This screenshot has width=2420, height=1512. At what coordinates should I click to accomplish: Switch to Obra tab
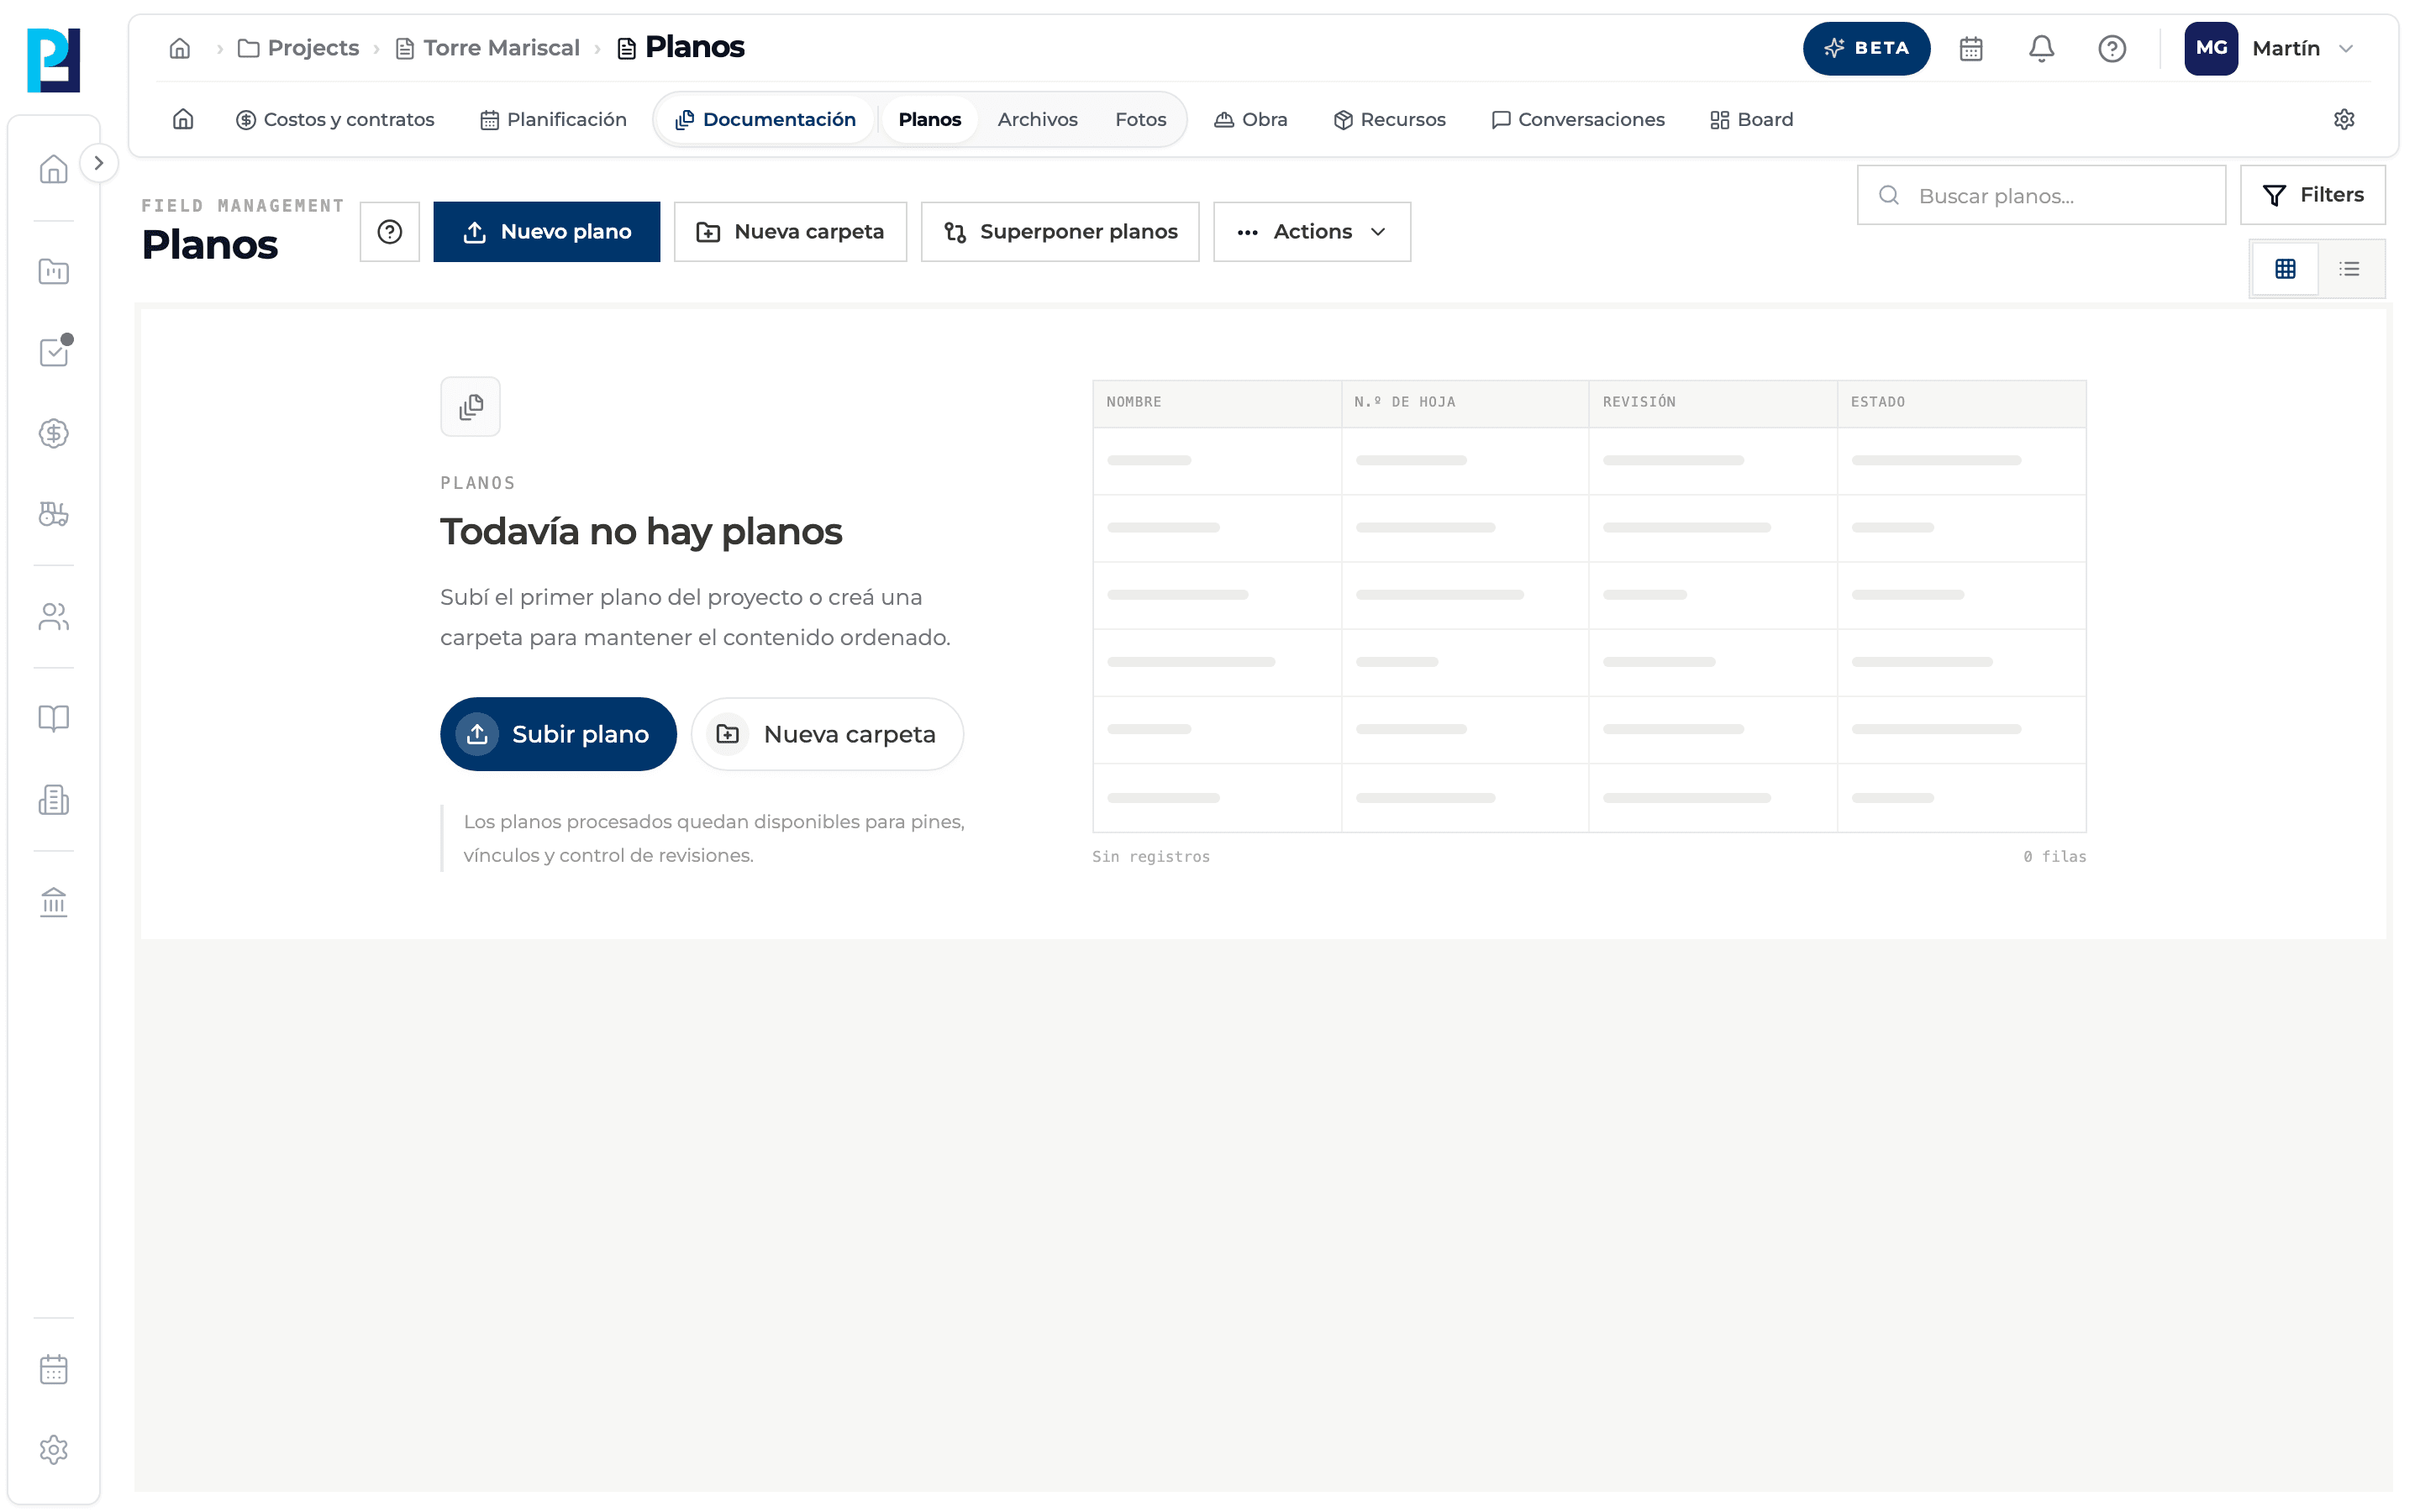point(1251,119)
